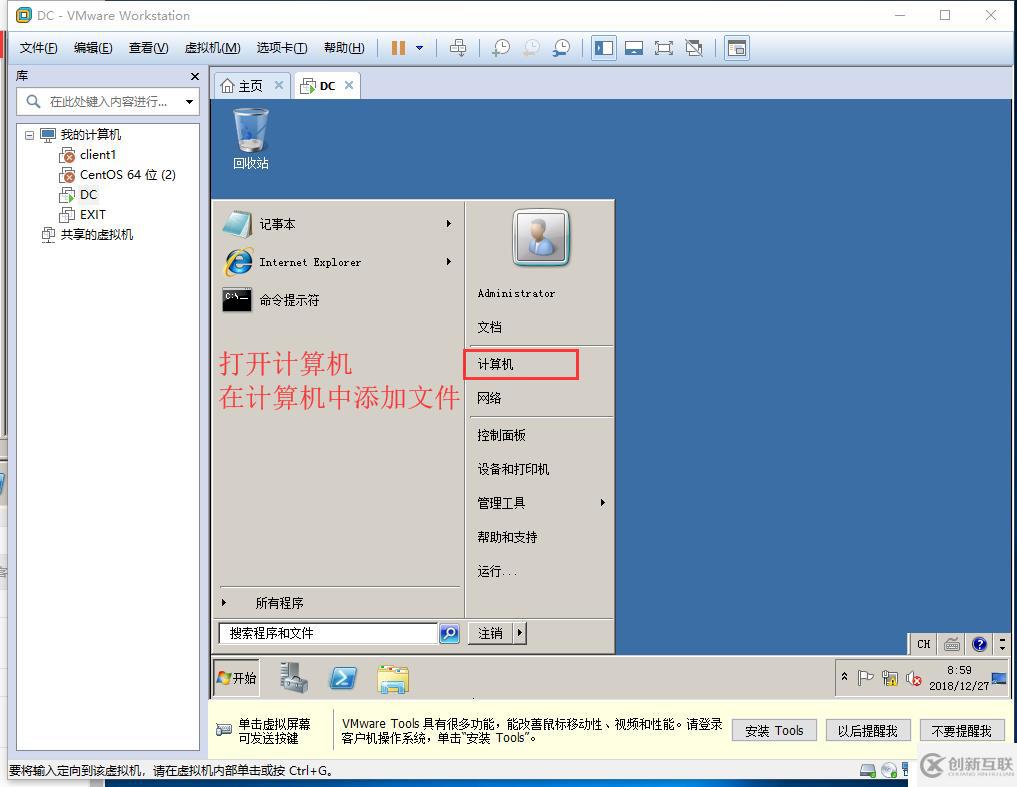Image resolution: width=1017 pixels, height=787 pixels.
Task: Click the language bar help question icon
Action: pyautogui.click(x=979, y=644)
